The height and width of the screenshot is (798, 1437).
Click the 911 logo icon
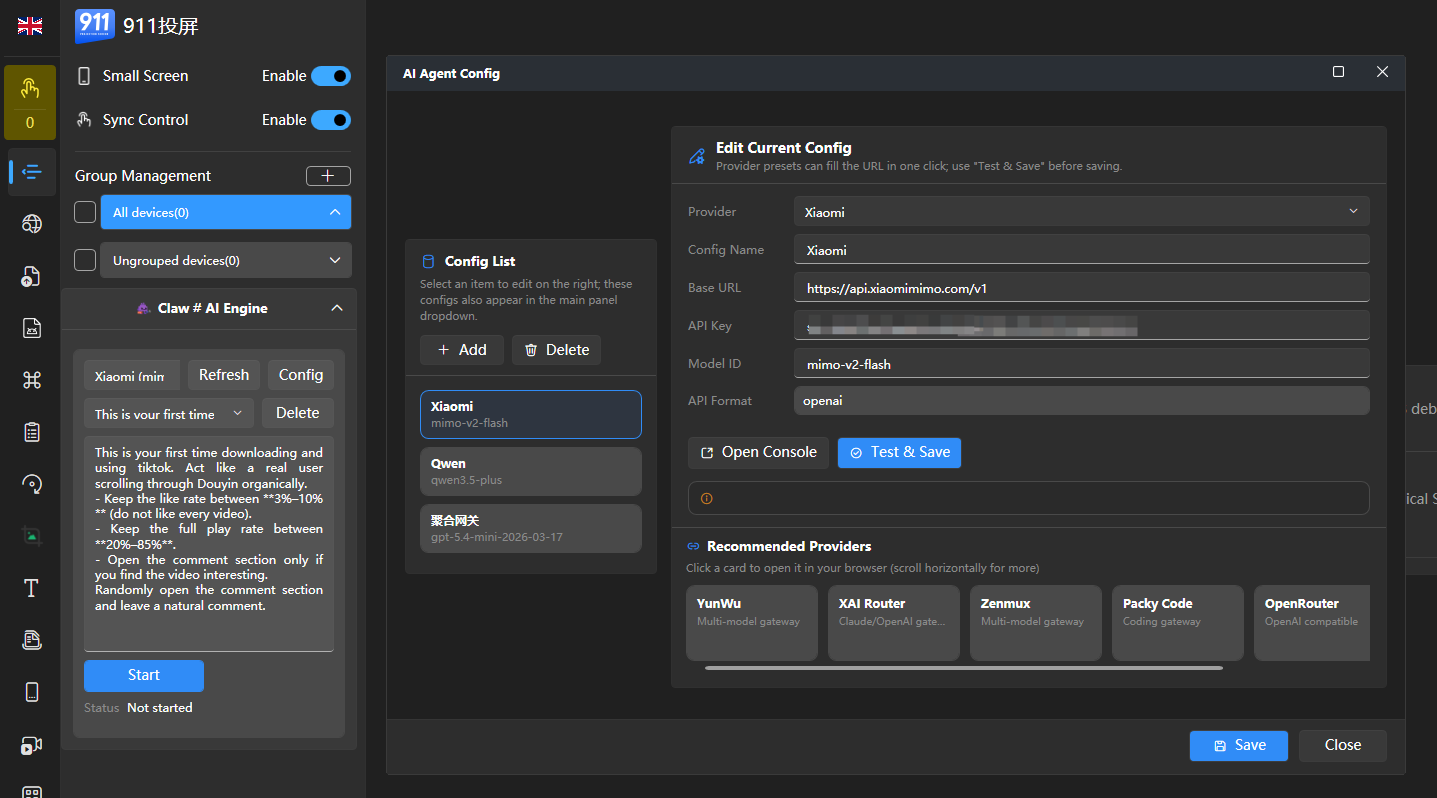point(95,26)
